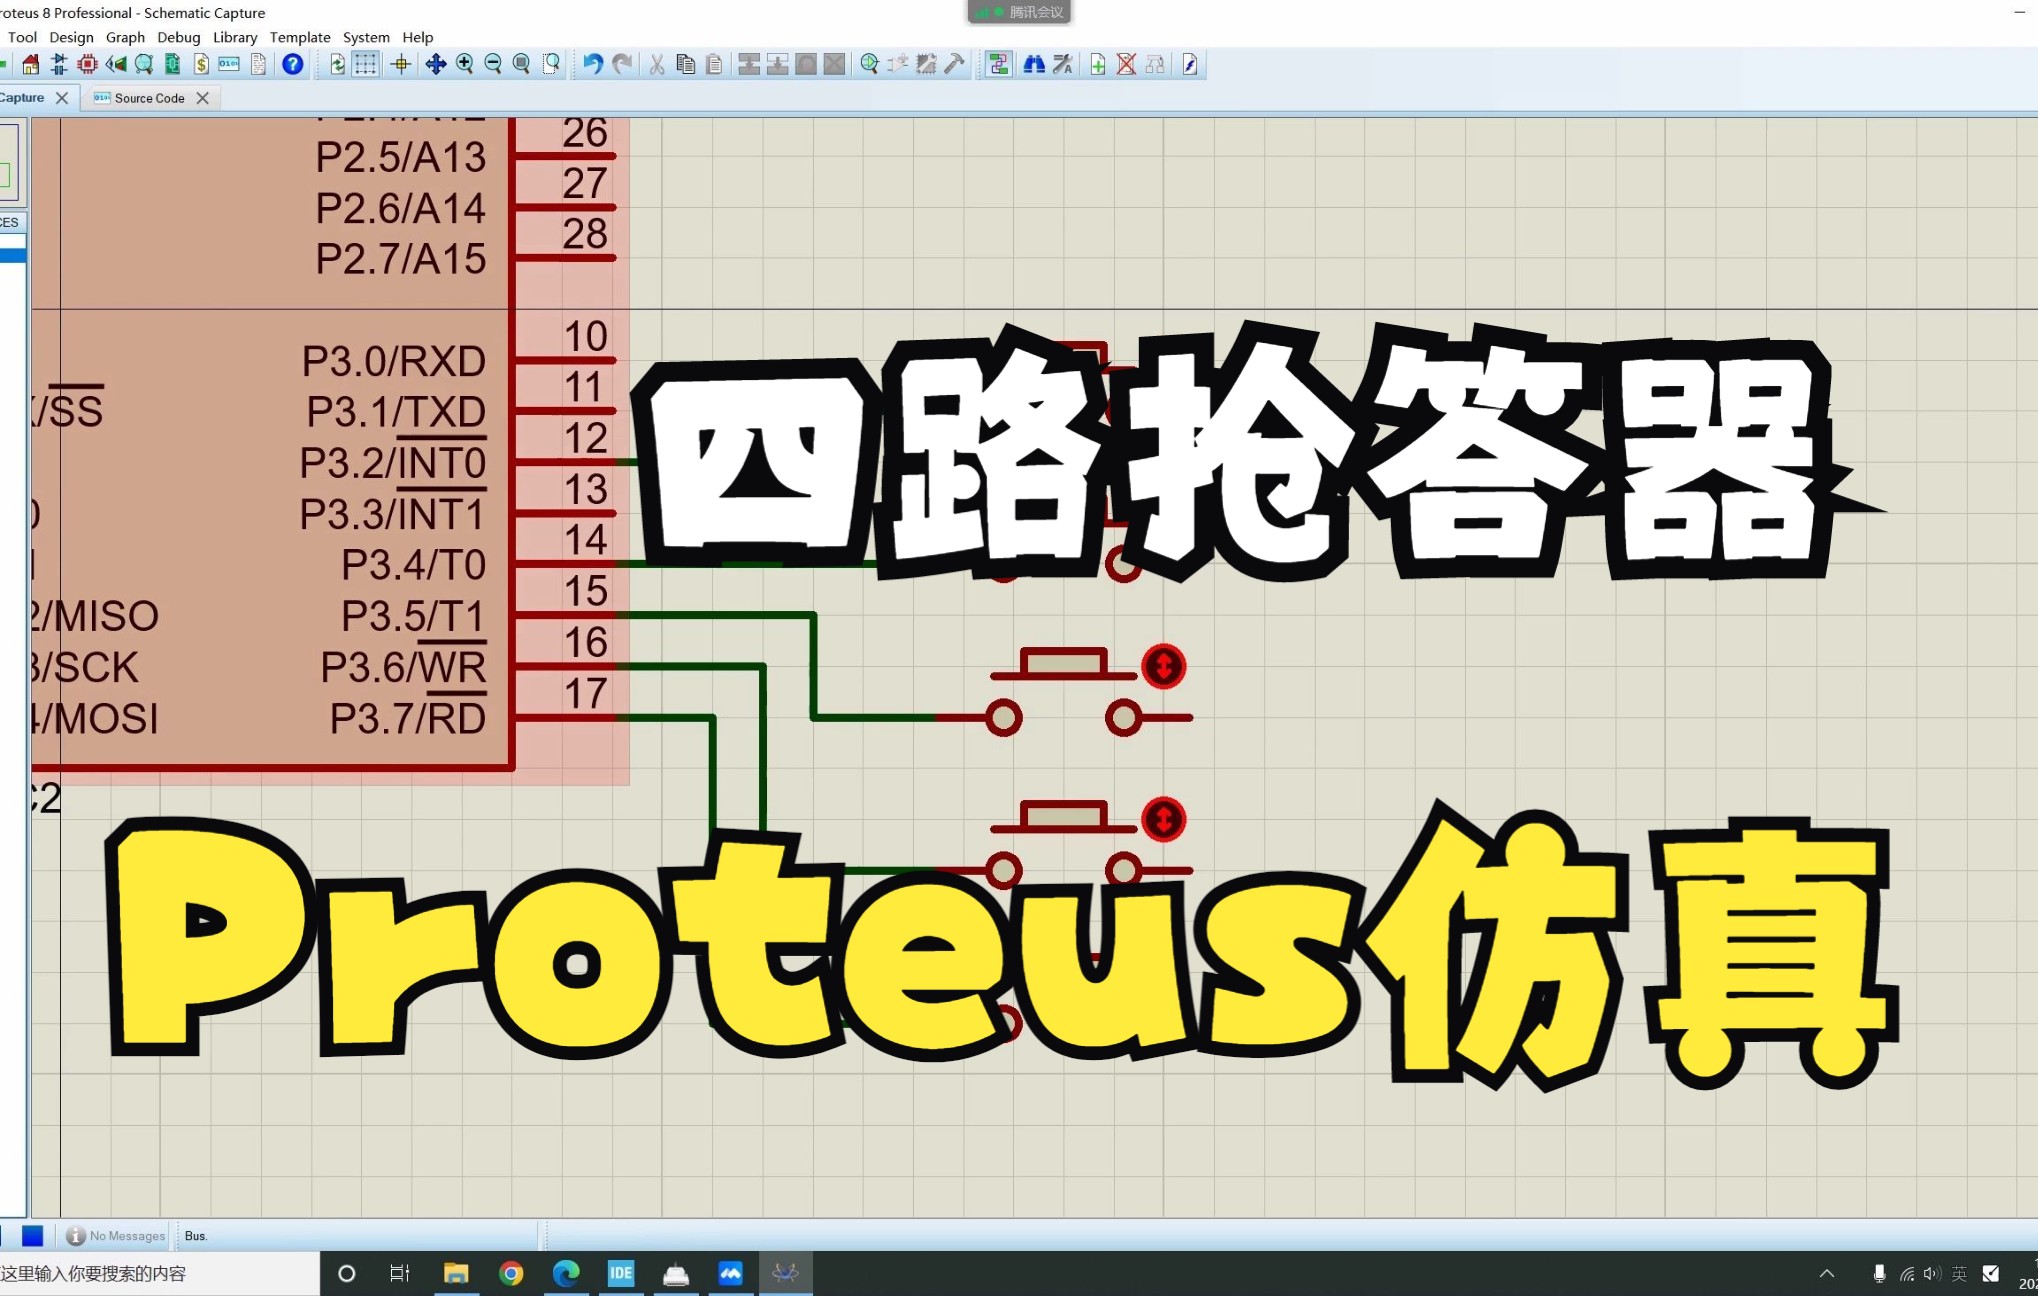Click the center-at-cursor pan icon
Viewport: 2038px width, 1296px height.
(x=436, y=65)
